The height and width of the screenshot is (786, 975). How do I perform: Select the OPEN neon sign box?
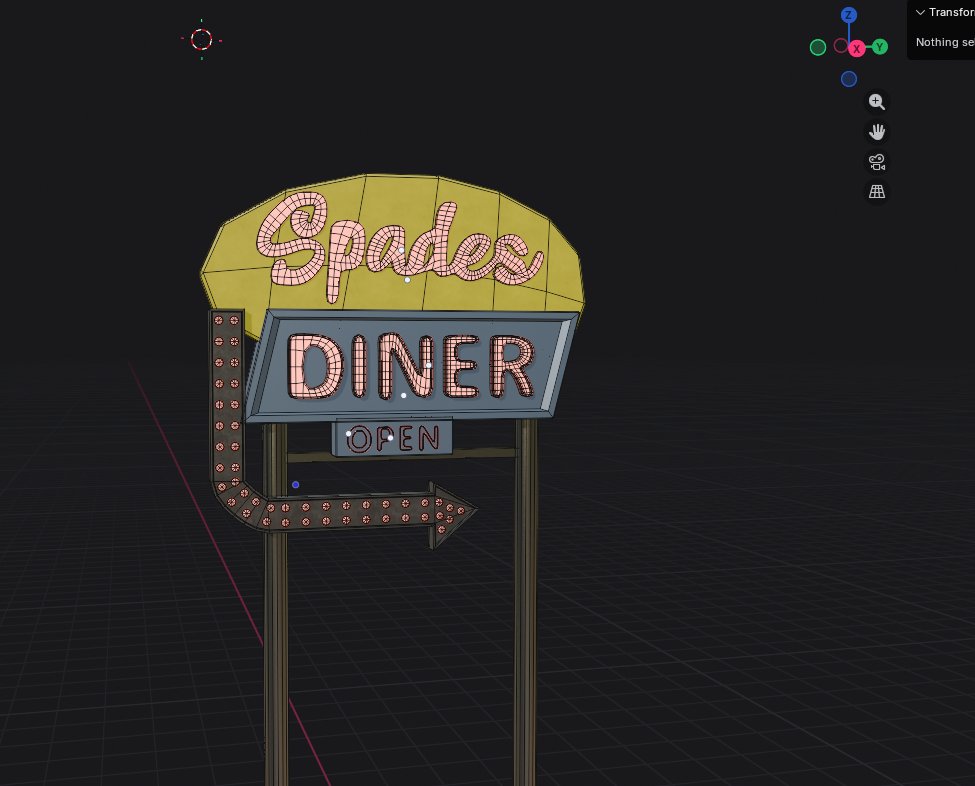(x=393, y=438)
